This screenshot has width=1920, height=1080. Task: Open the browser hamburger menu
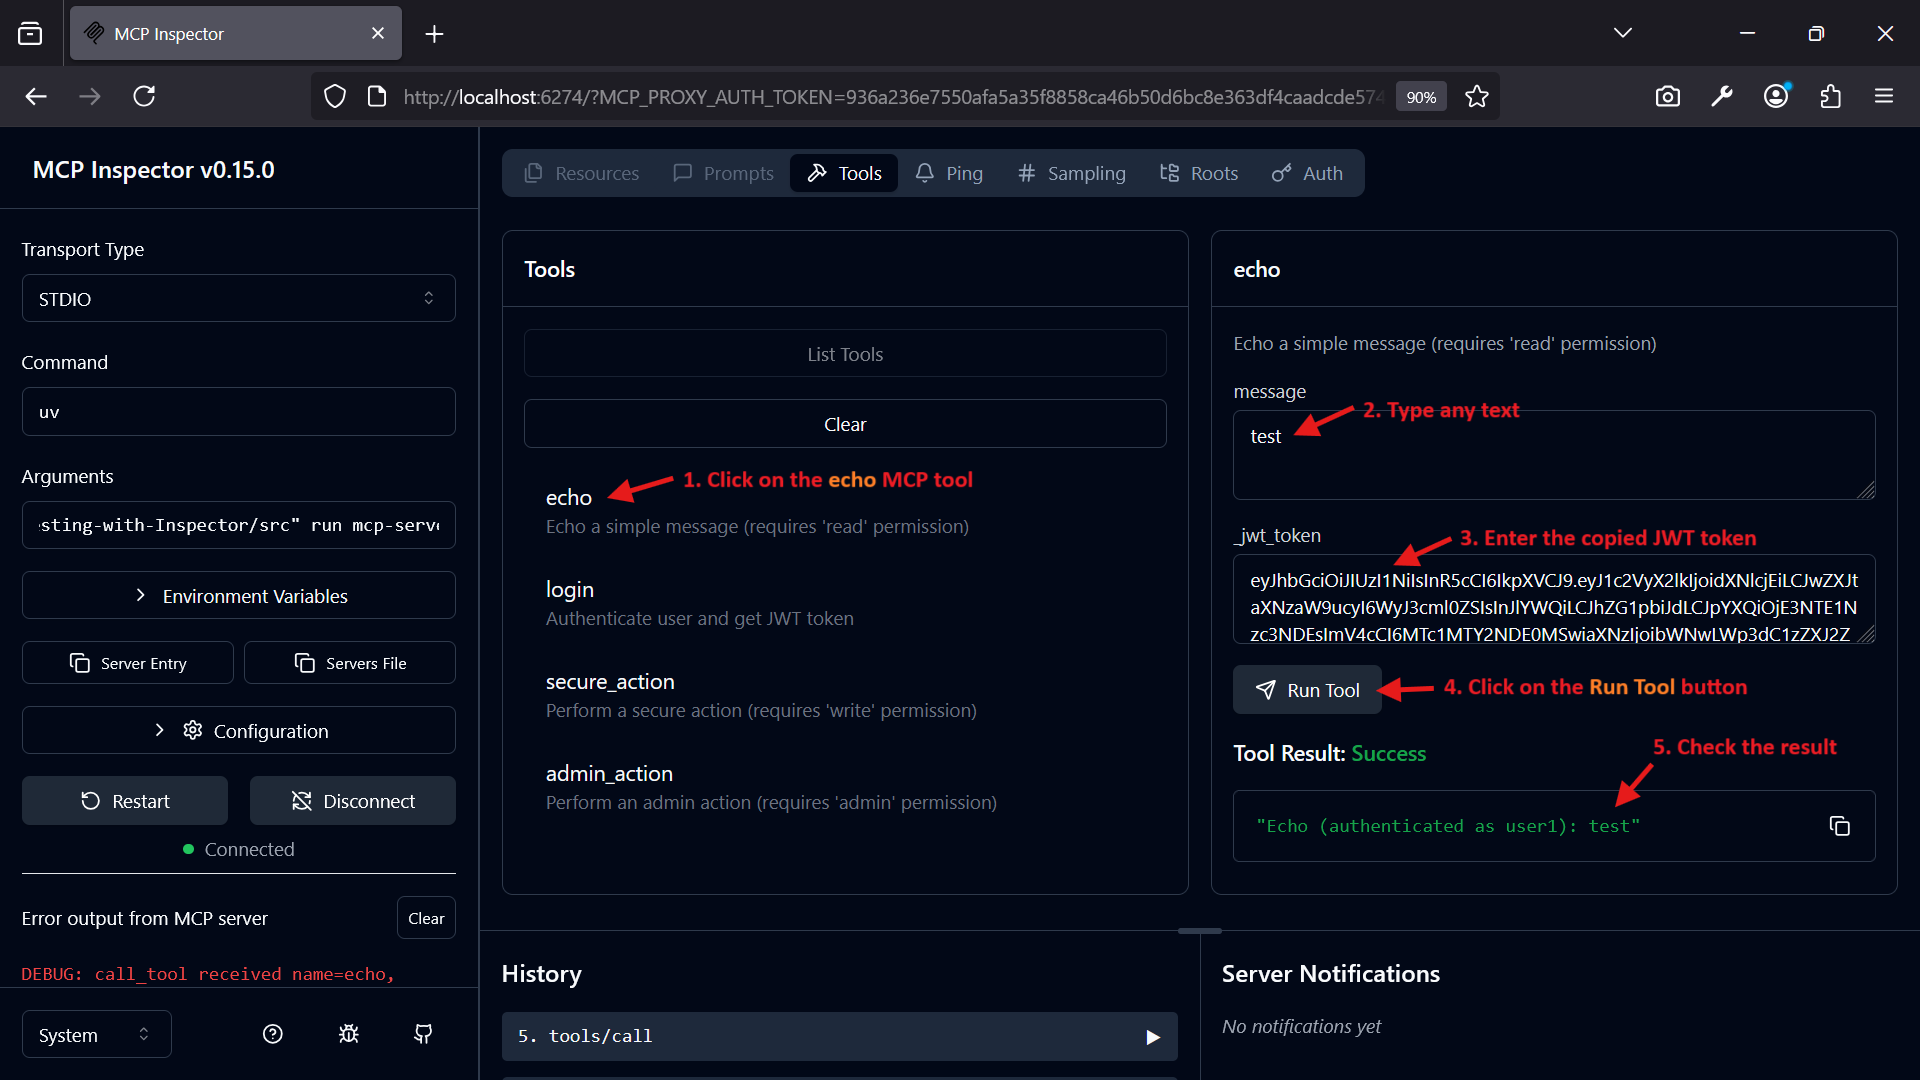[1884, 96]
